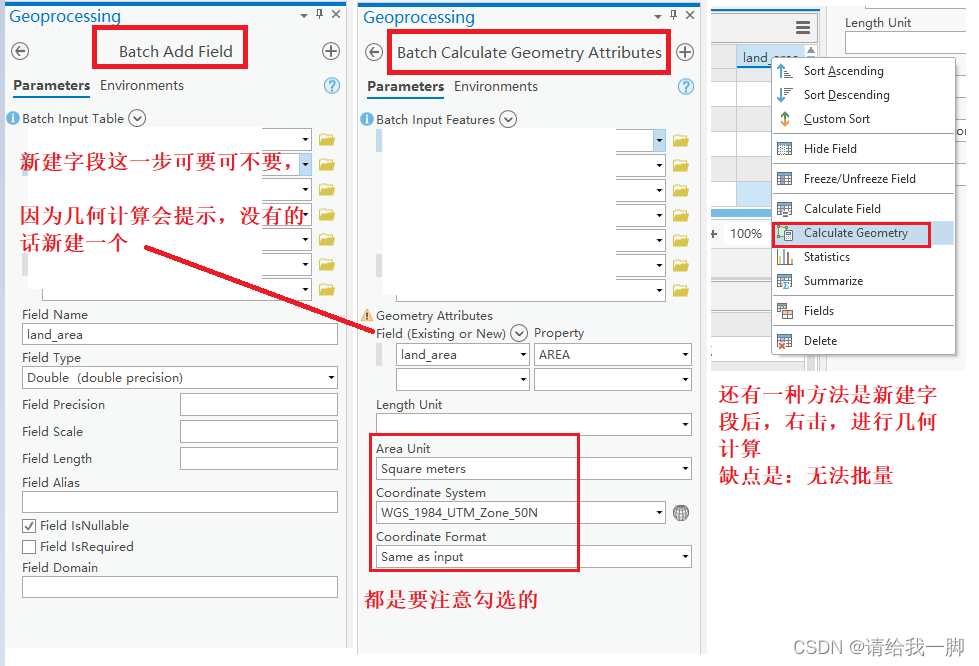Open Coordinate System dropdown

tap(659, 513)
